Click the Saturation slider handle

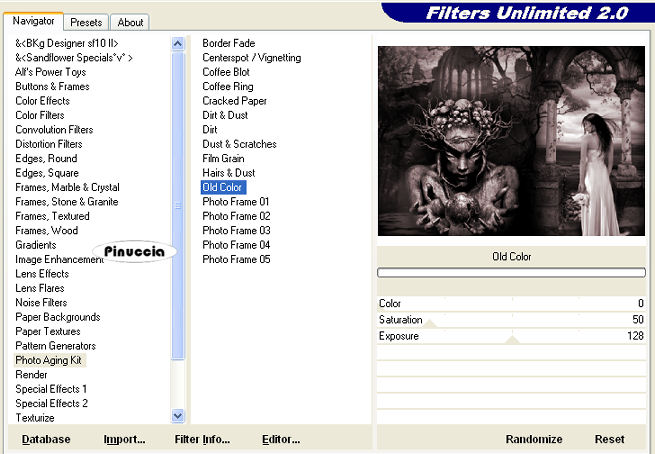pos(430,324)
